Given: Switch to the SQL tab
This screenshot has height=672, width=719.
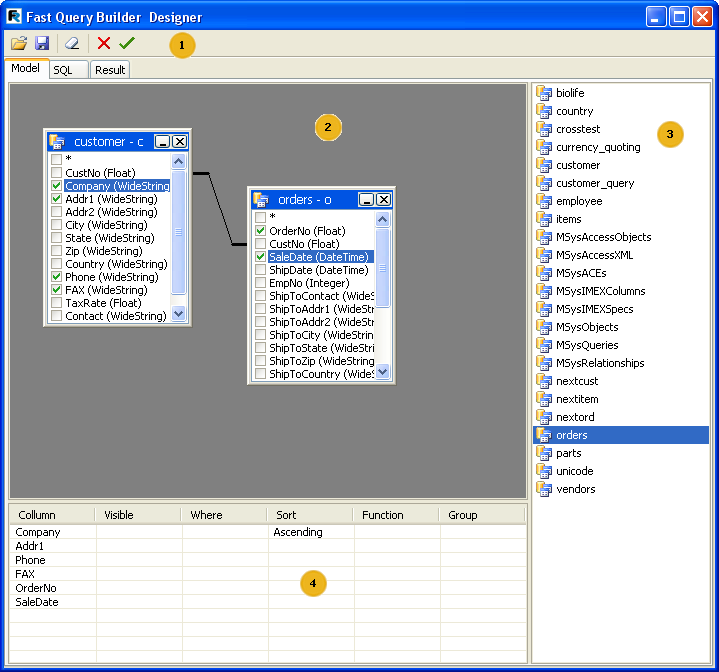Looking at the screenshot, I should [63, 70].
